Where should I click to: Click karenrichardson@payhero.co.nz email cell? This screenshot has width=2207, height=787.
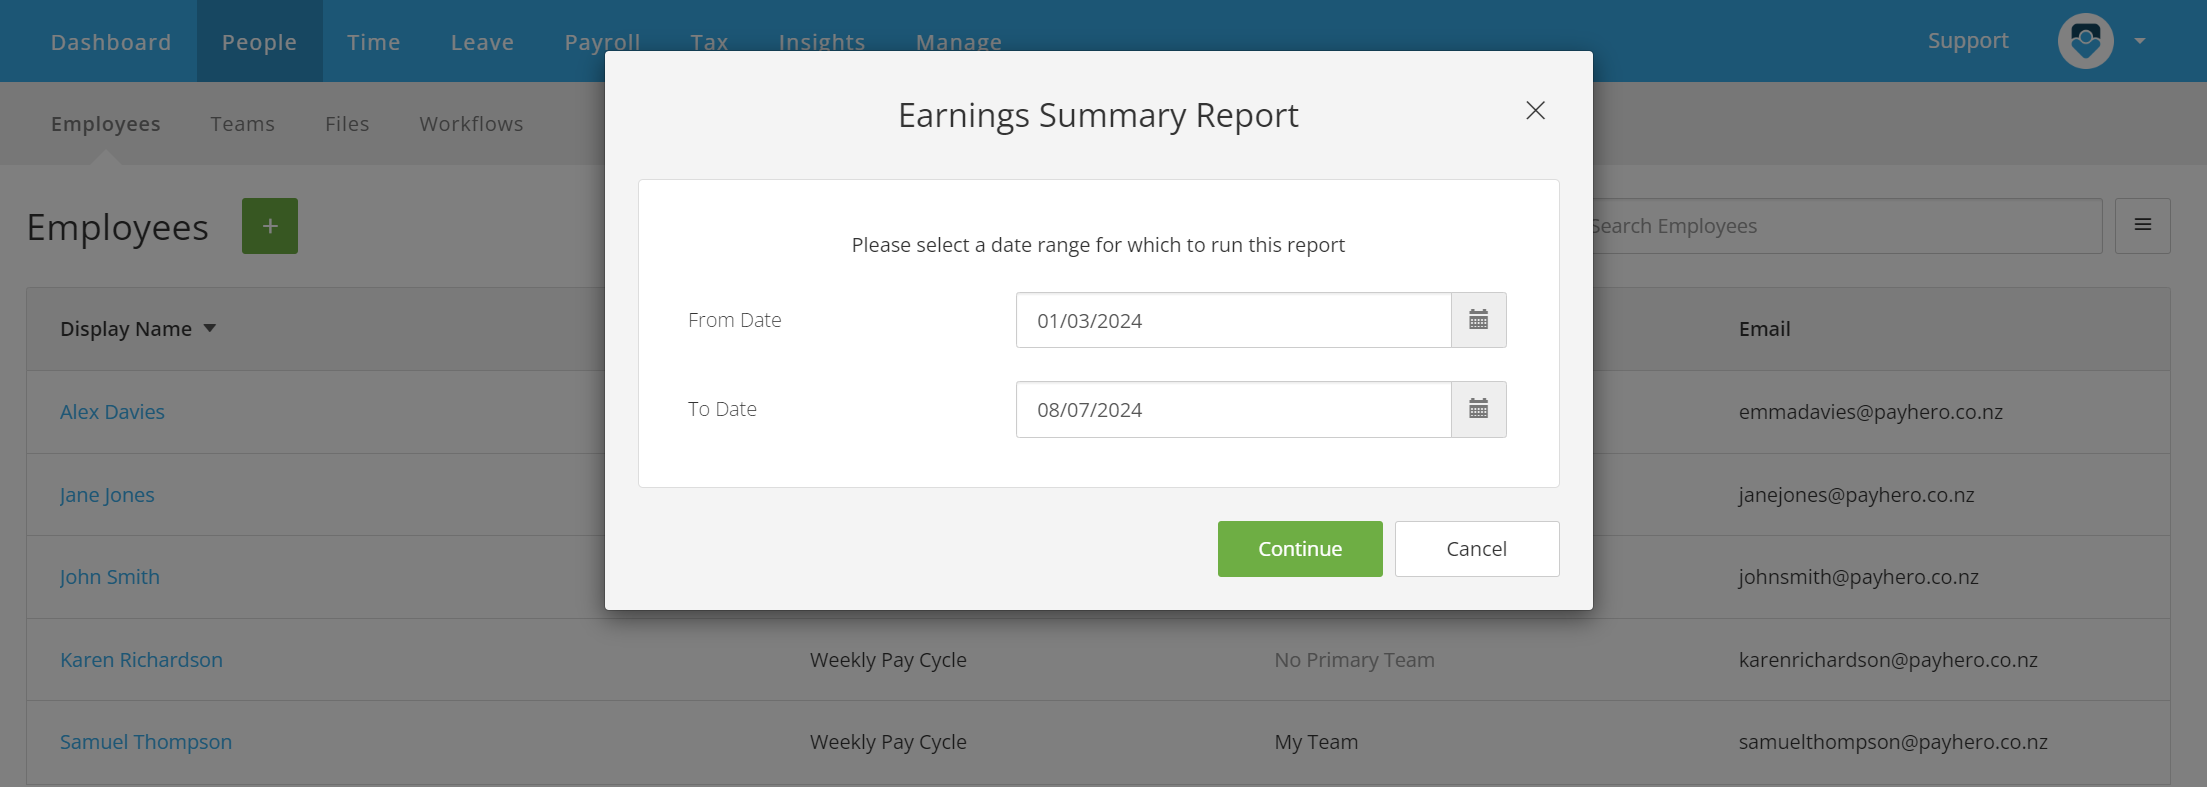pos(1888,660)
